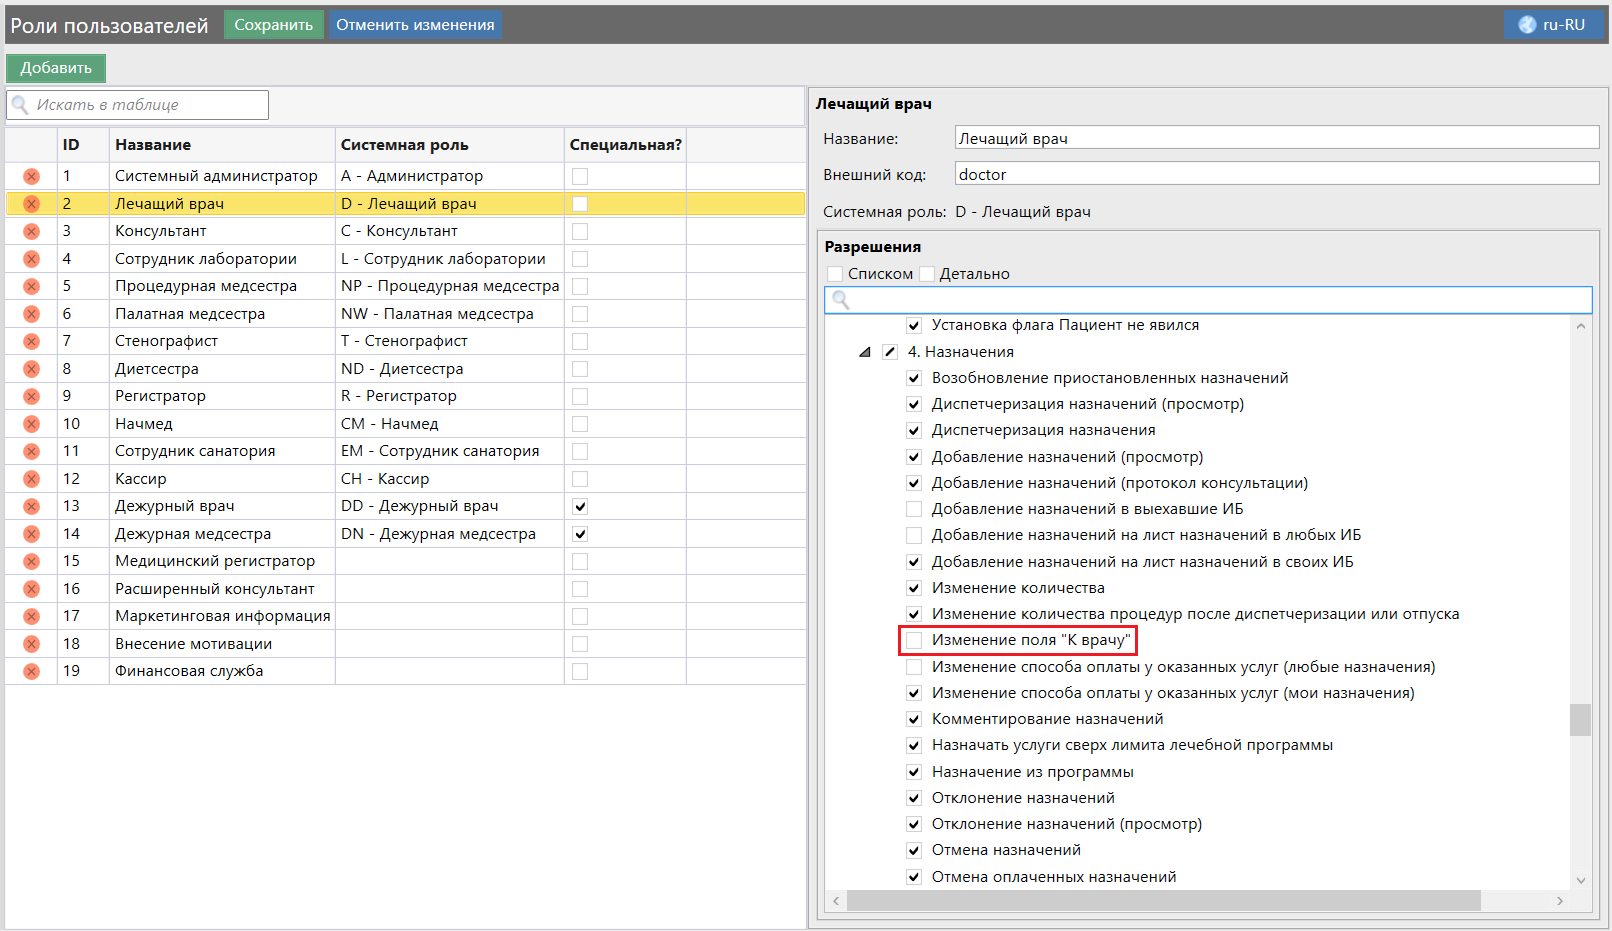This screenshot has height=931, width=1612.
Task: Click the Сохранить button
Action: [x=273, y=25]
